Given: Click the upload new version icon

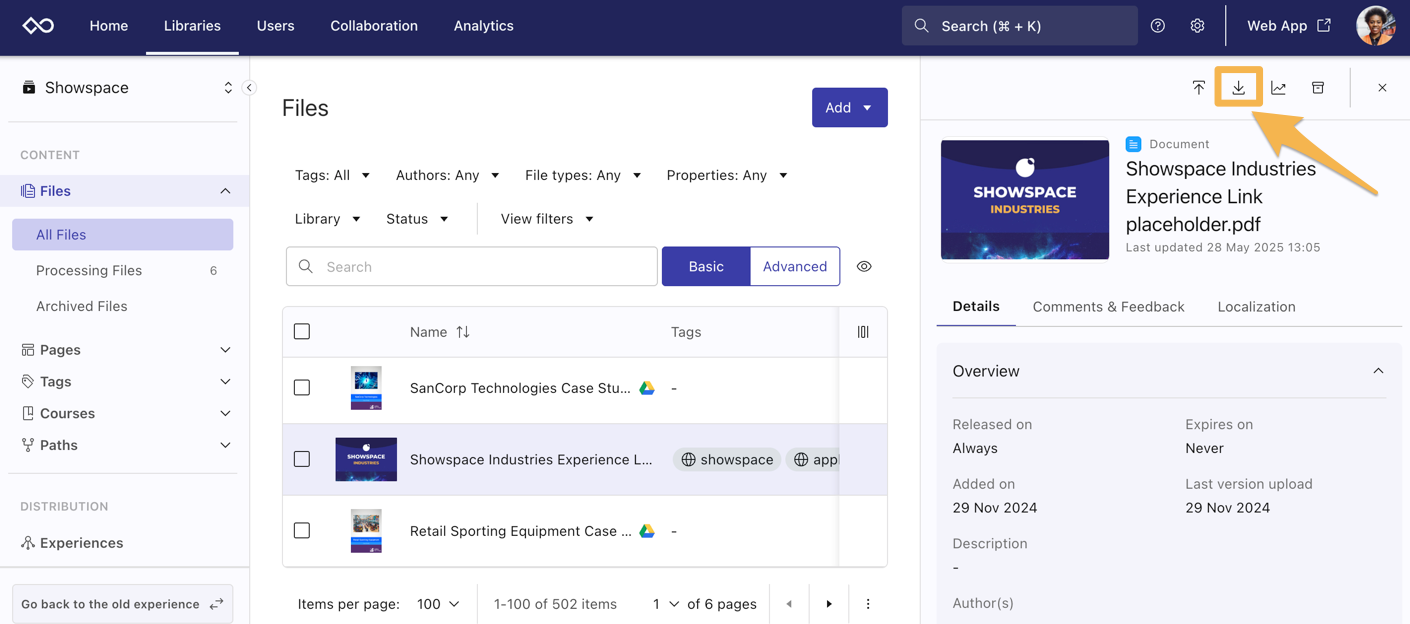Looking at the screenshot, I should 1199,88.
